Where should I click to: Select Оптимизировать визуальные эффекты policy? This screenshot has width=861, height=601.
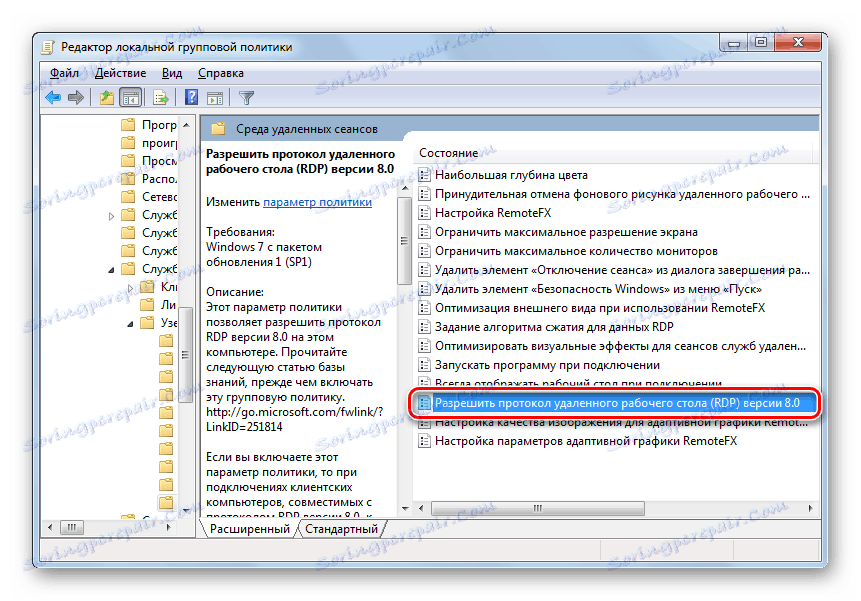pyautogui.click(x=620, y=346)
